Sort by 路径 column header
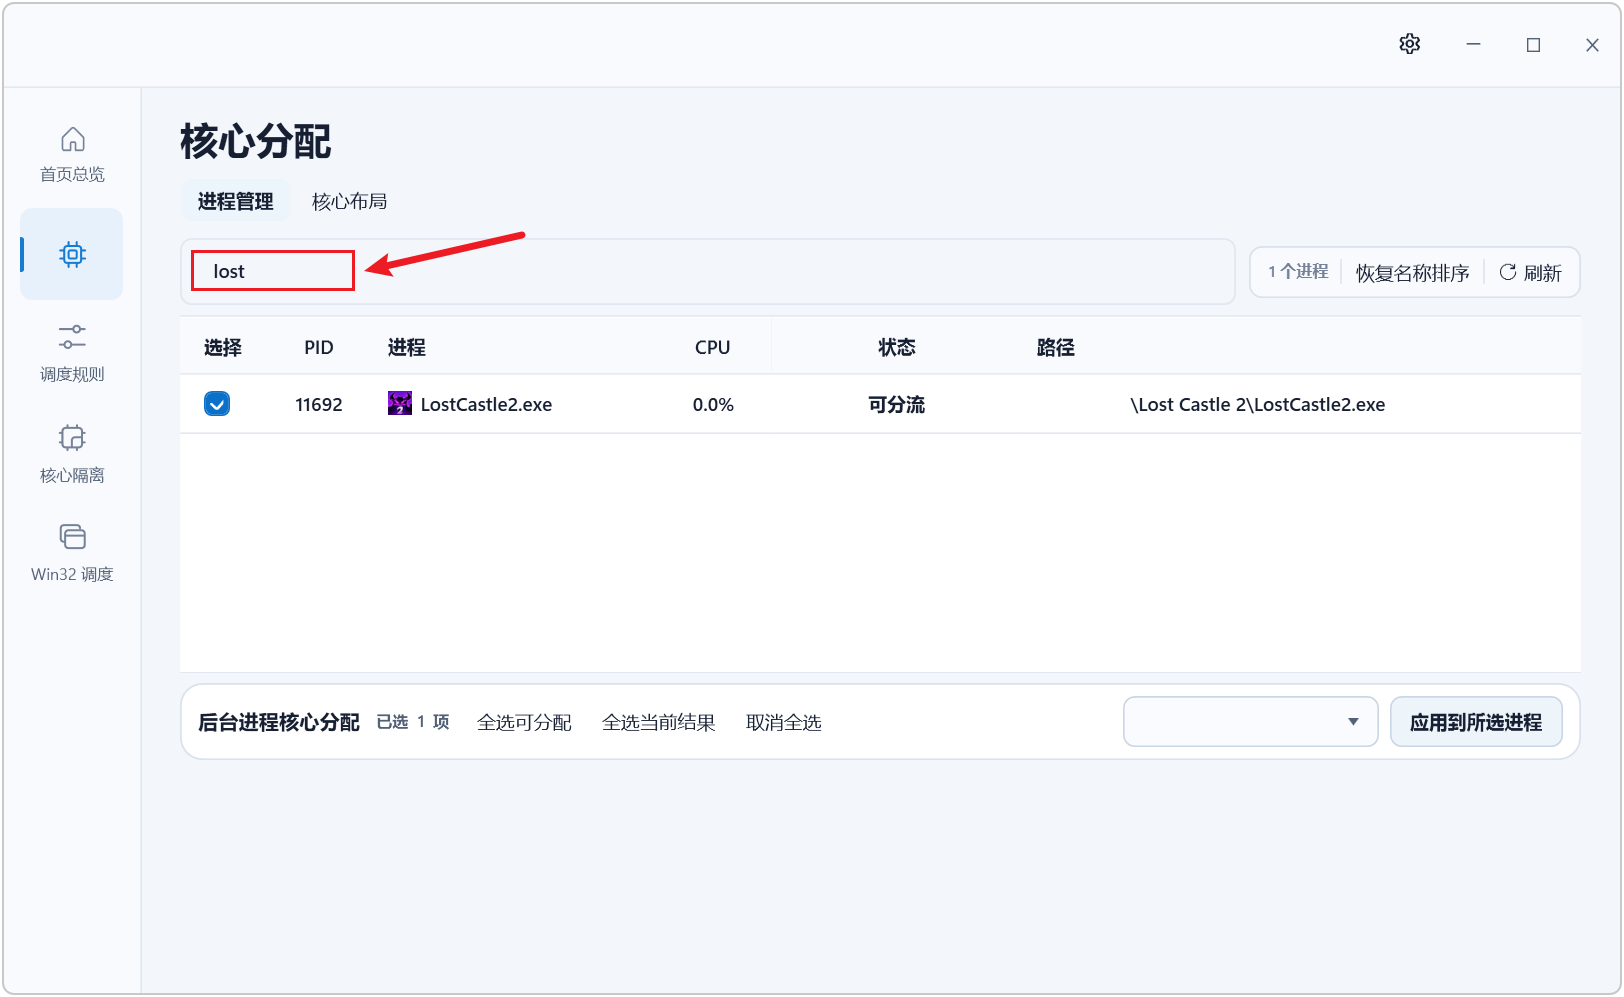The height and width of the screenshot is (997, 1624). tap(1055, 347)
